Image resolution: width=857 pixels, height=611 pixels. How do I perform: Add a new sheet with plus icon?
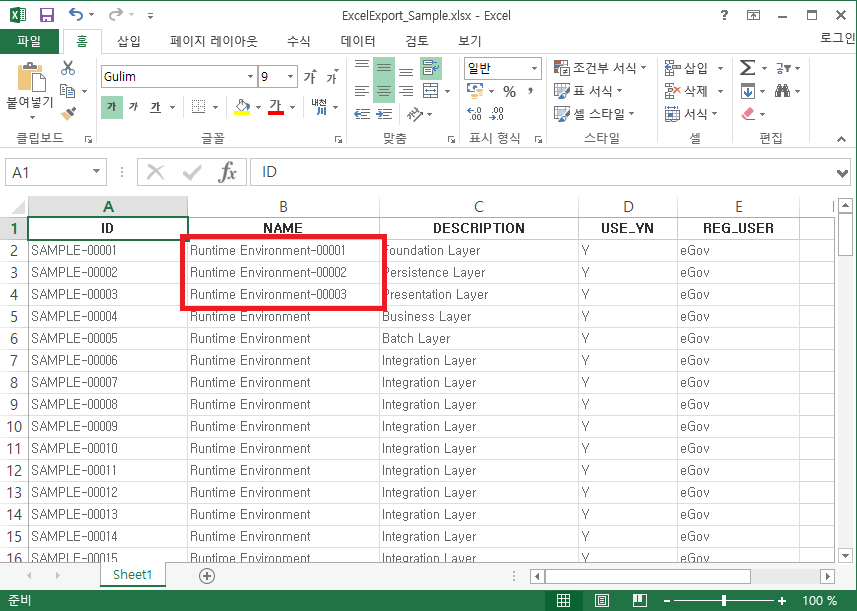(x=207, y=576)
